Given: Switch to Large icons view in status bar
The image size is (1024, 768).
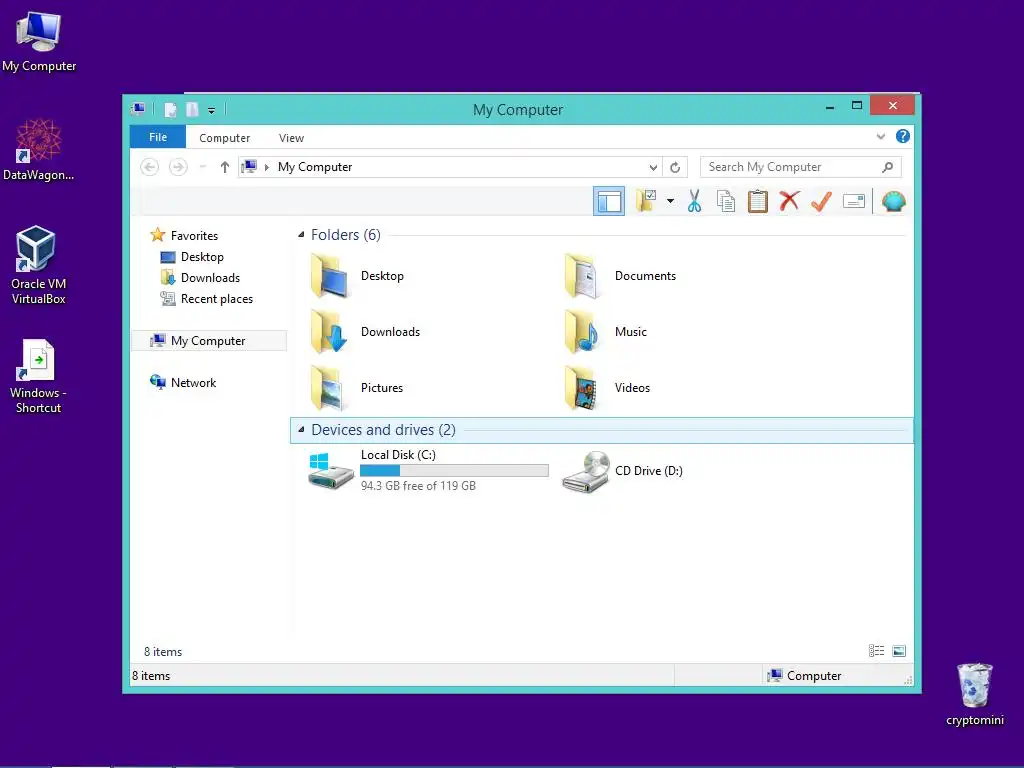Looking at the screenshot, I should click(899, 650).
